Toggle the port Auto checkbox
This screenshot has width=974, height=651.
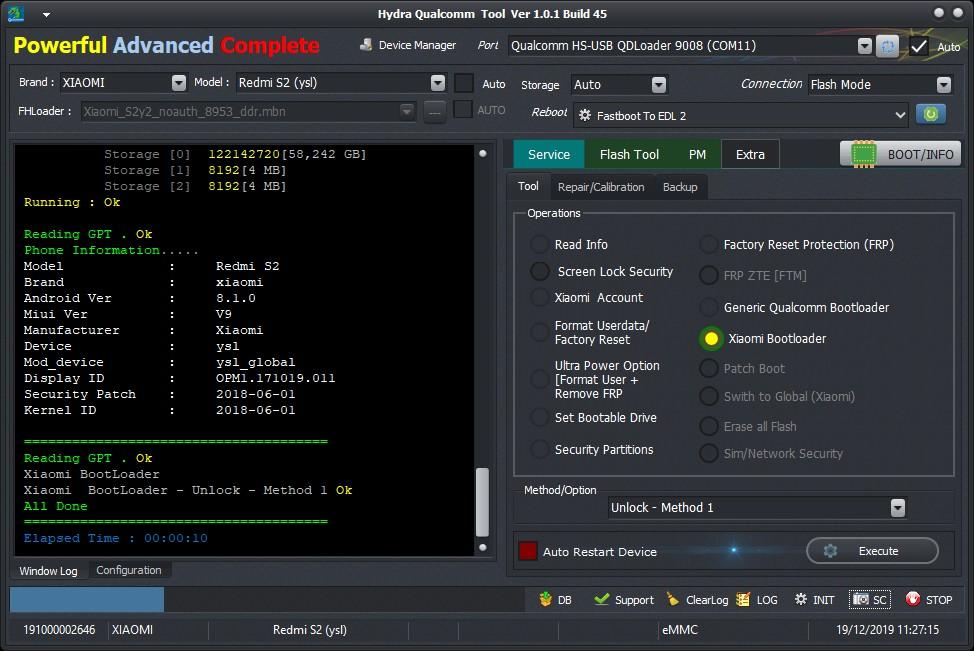coord(918,47)
